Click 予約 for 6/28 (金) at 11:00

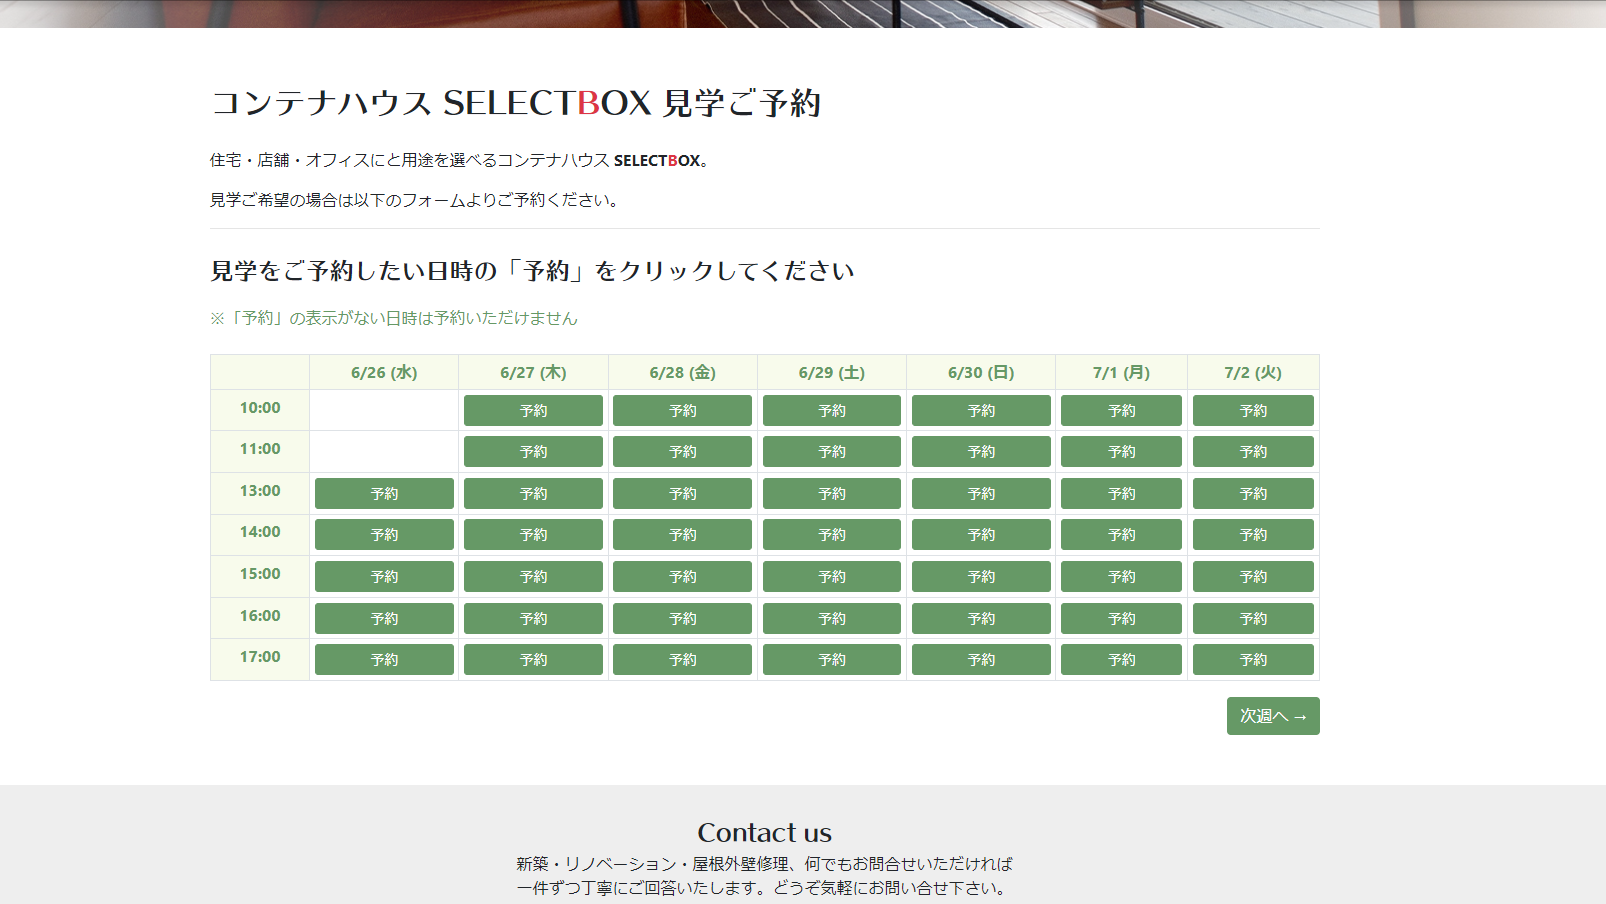682,452
